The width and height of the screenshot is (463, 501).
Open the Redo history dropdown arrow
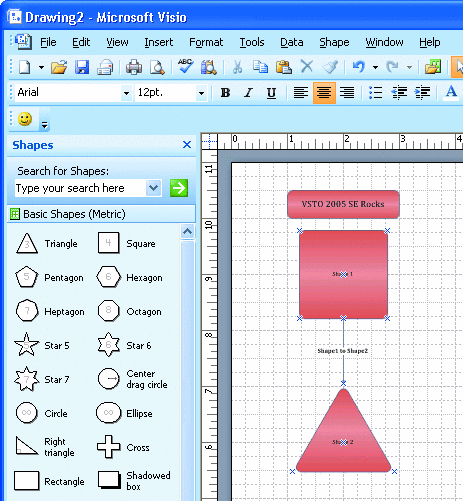point(409,67)
